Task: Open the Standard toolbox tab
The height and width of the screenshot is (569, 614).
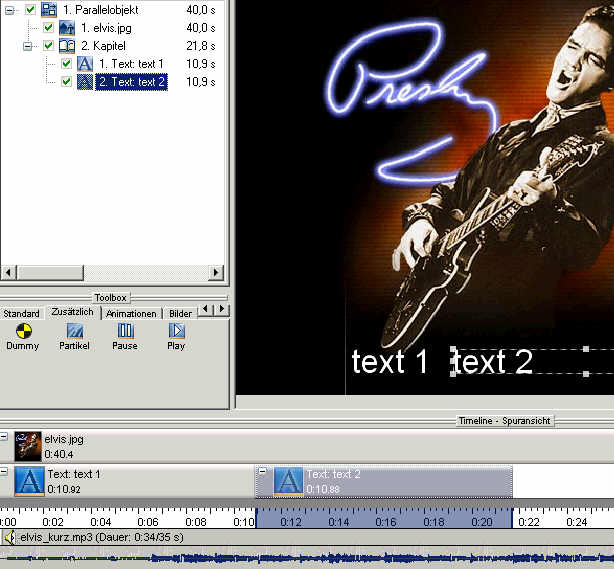Action: (x=21, y=314)
